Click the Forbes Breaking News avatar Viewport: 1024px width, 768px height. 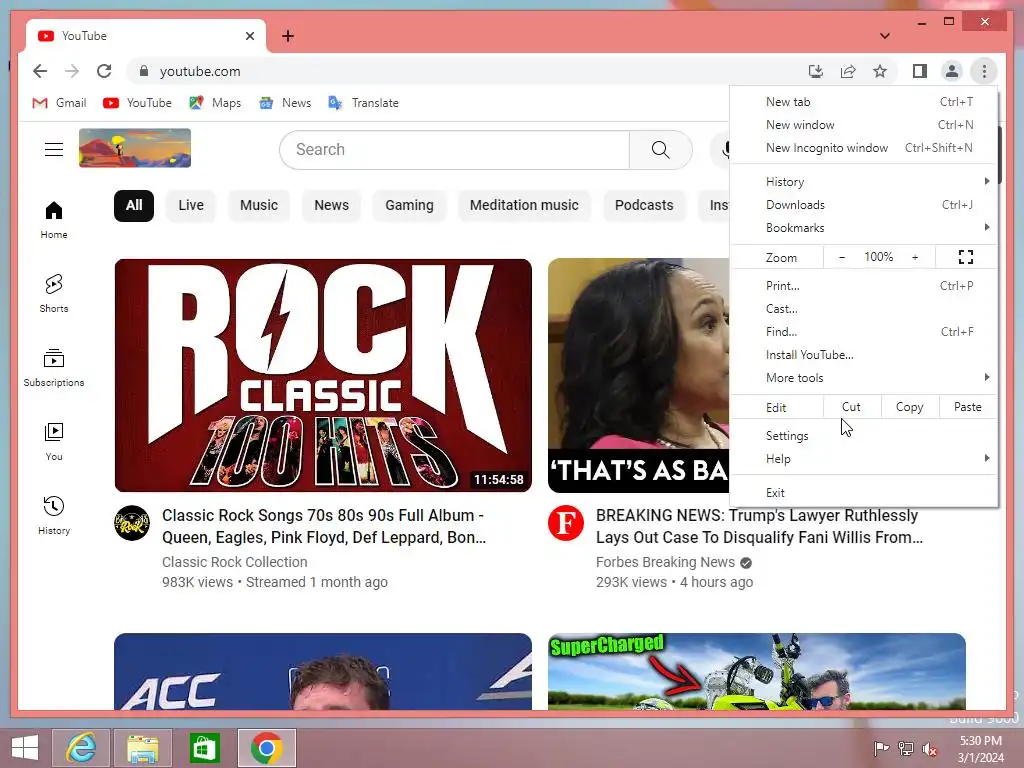566,523
